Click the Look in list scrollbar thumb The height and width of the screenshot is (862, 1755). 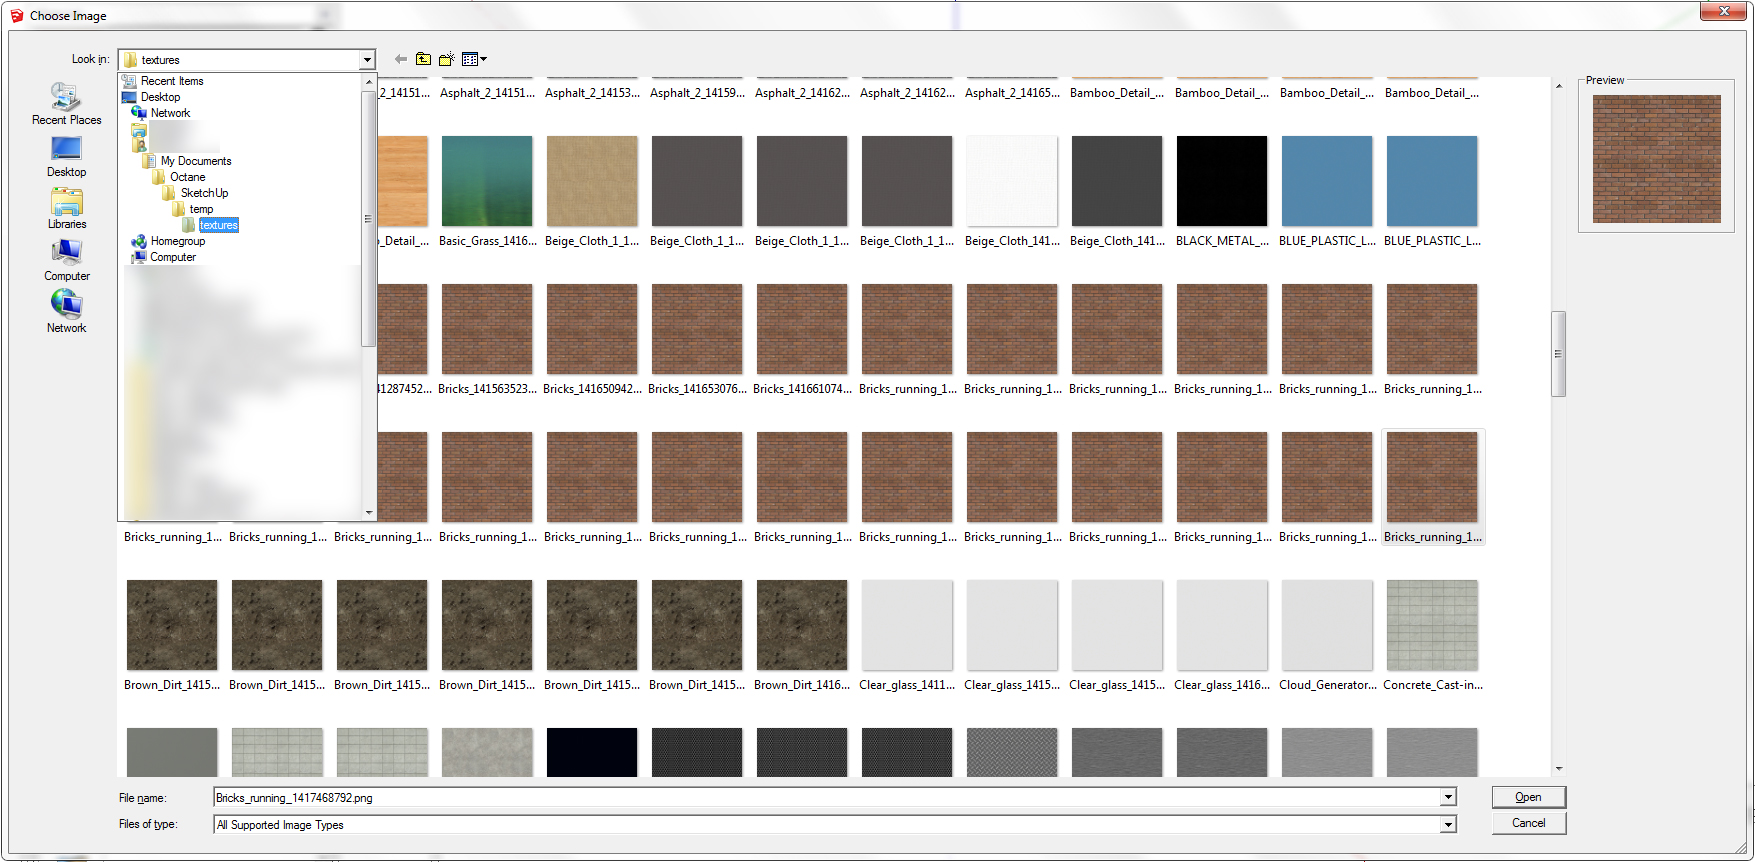click(368, 218)
